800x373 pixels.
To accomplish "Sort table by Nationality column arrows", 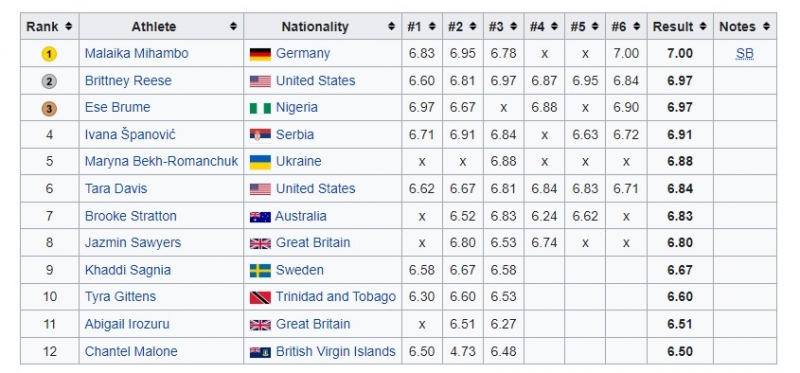I will pyautogui.click(x=391, y=27).
